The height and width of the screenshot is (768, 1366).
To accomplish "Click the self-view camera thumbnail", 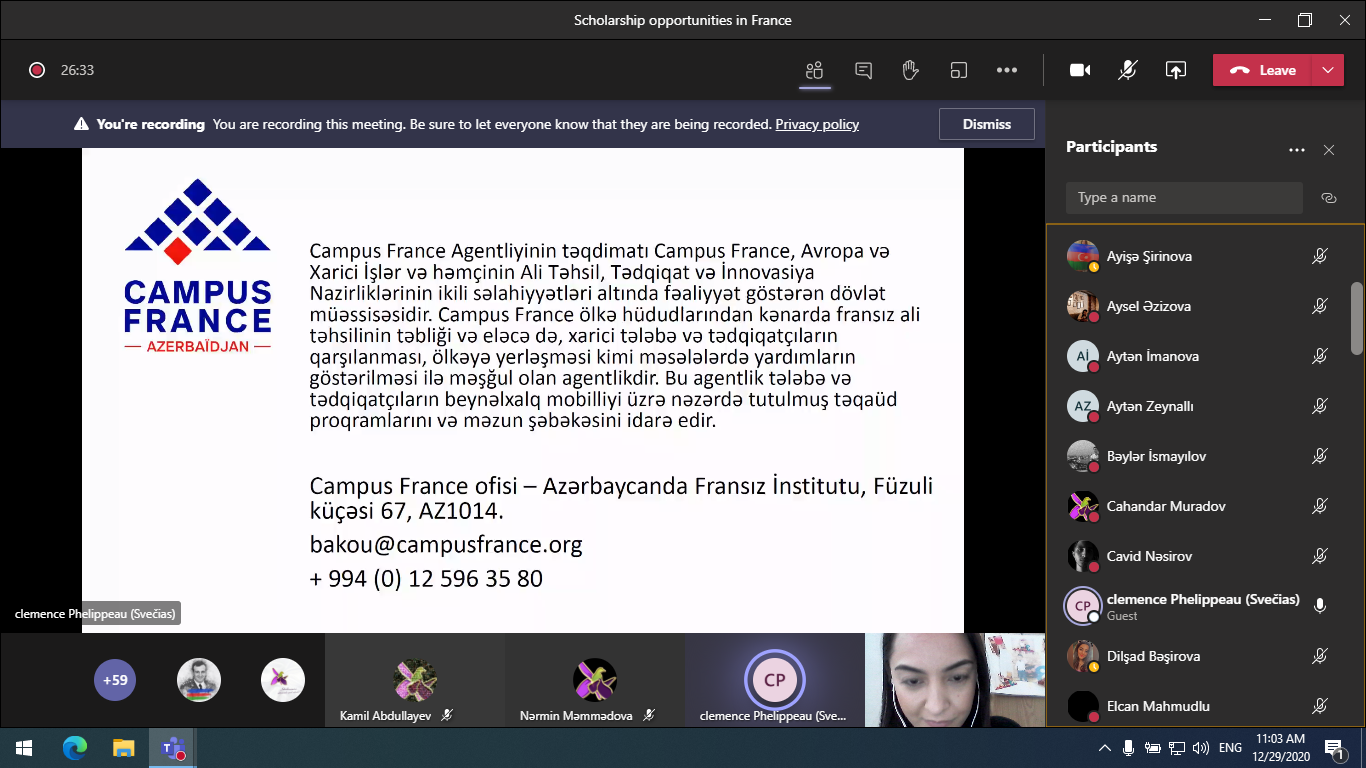I will 955,680.
